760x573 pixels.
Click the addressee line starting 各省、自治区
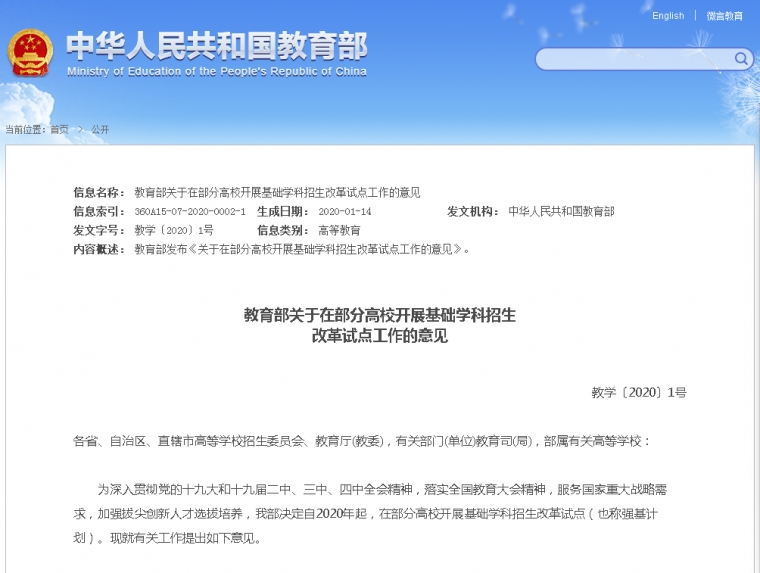(361, 441)
